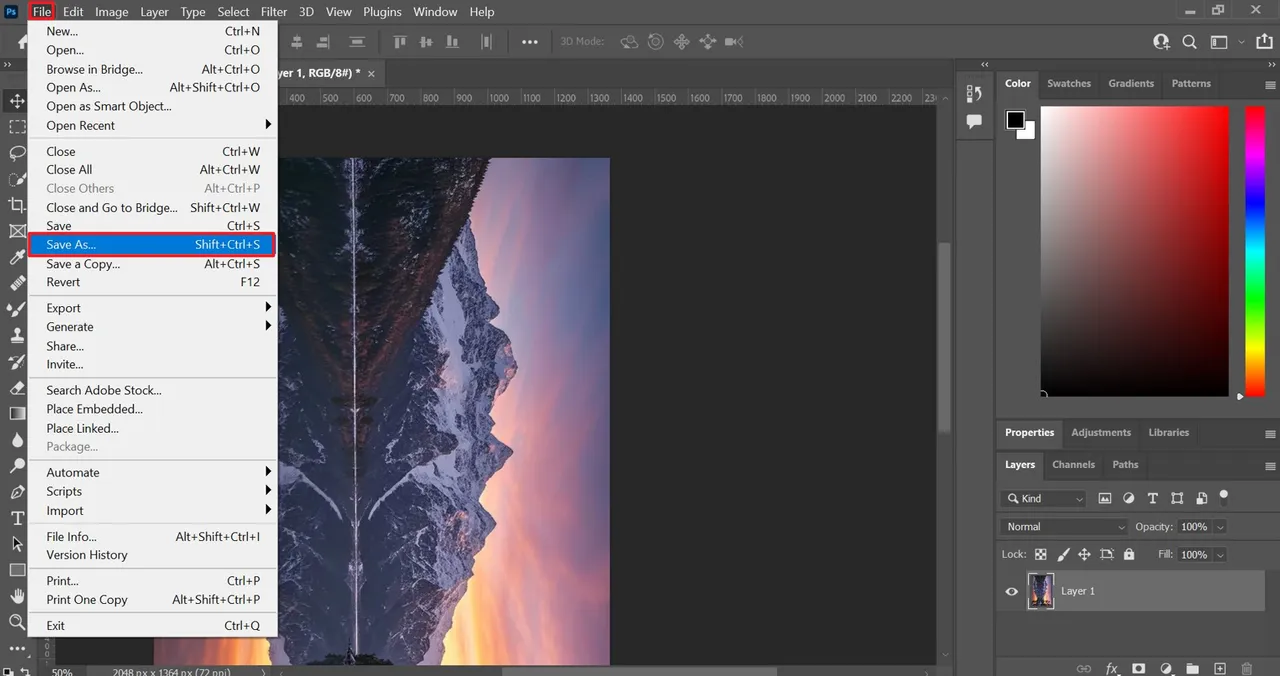Screen dimensions: 1280x676
Task: Hide Layer 1 using eye icon
Action: (1011, 591)
